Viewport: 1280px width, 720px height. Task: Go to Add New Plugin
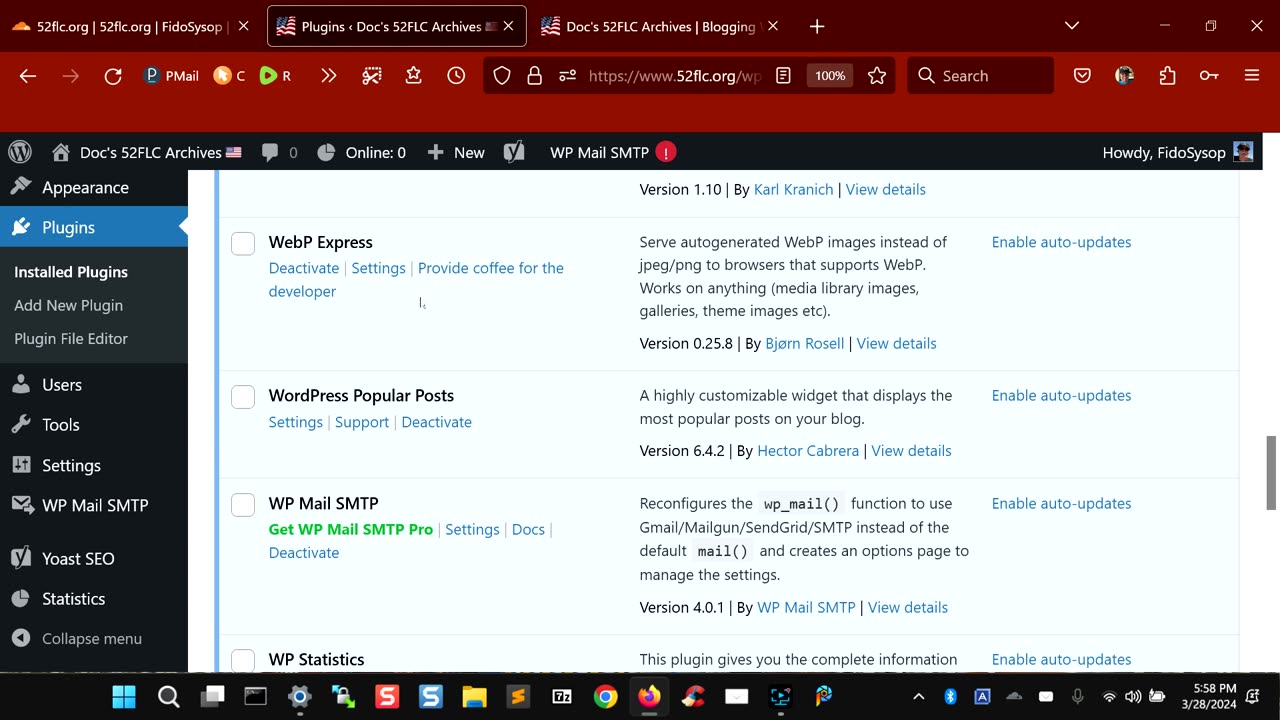tap(68, 305)
